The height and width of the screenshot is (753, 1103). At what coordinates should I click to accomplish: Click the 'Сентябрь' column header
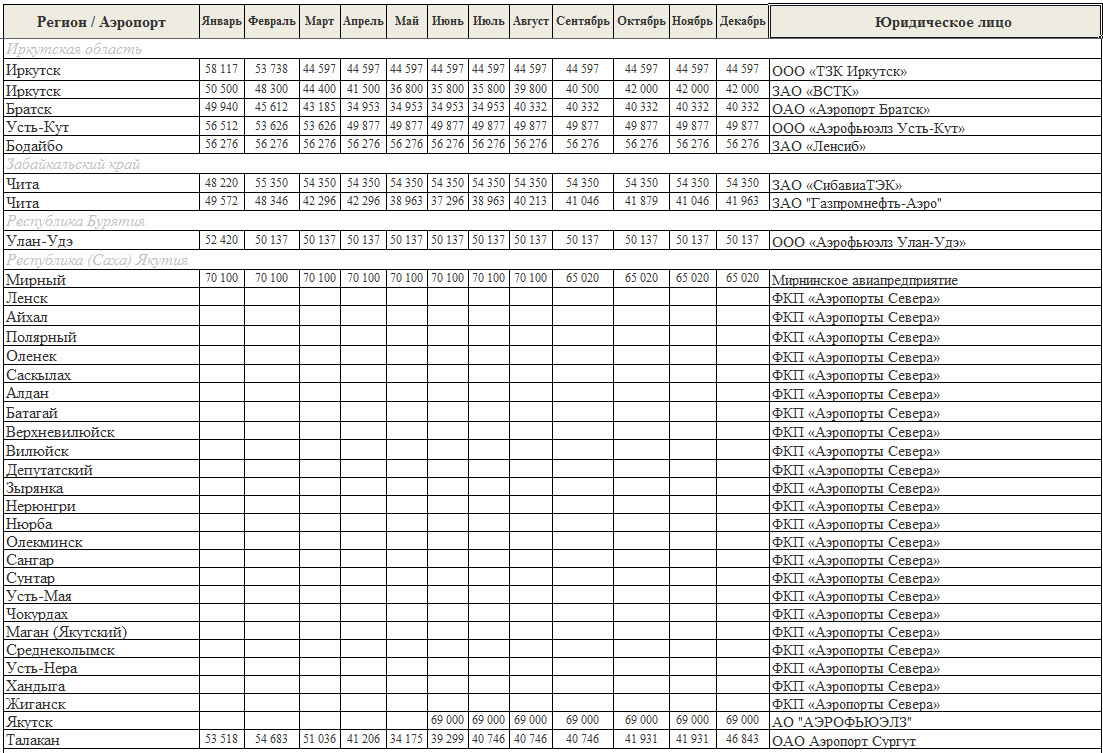tap(582, 22)
